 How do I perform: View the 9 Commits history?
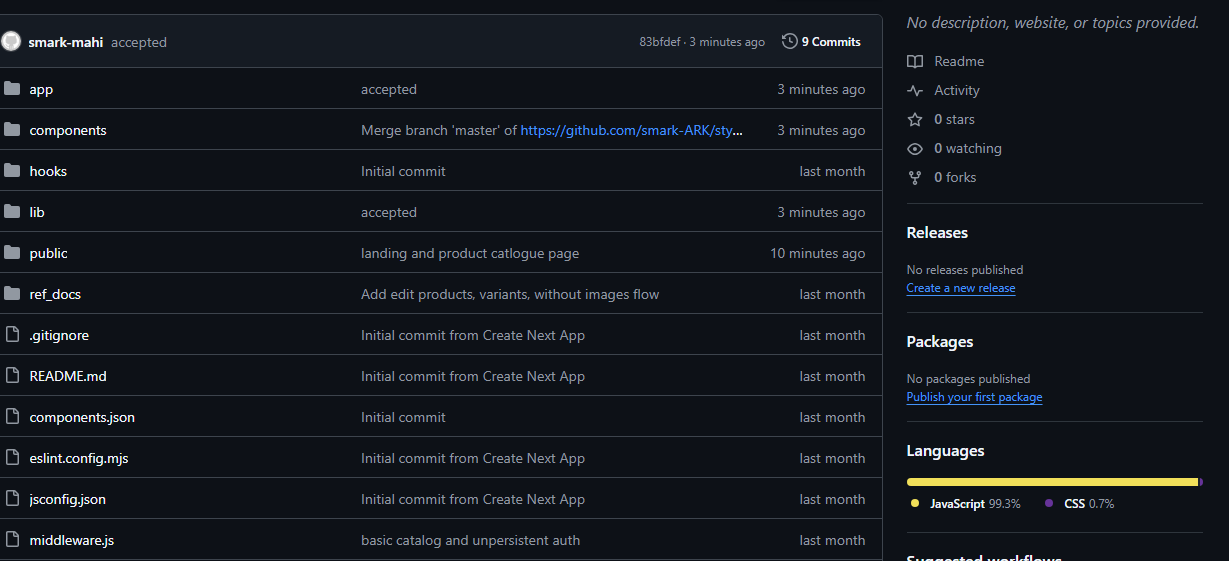click(821, 42)
